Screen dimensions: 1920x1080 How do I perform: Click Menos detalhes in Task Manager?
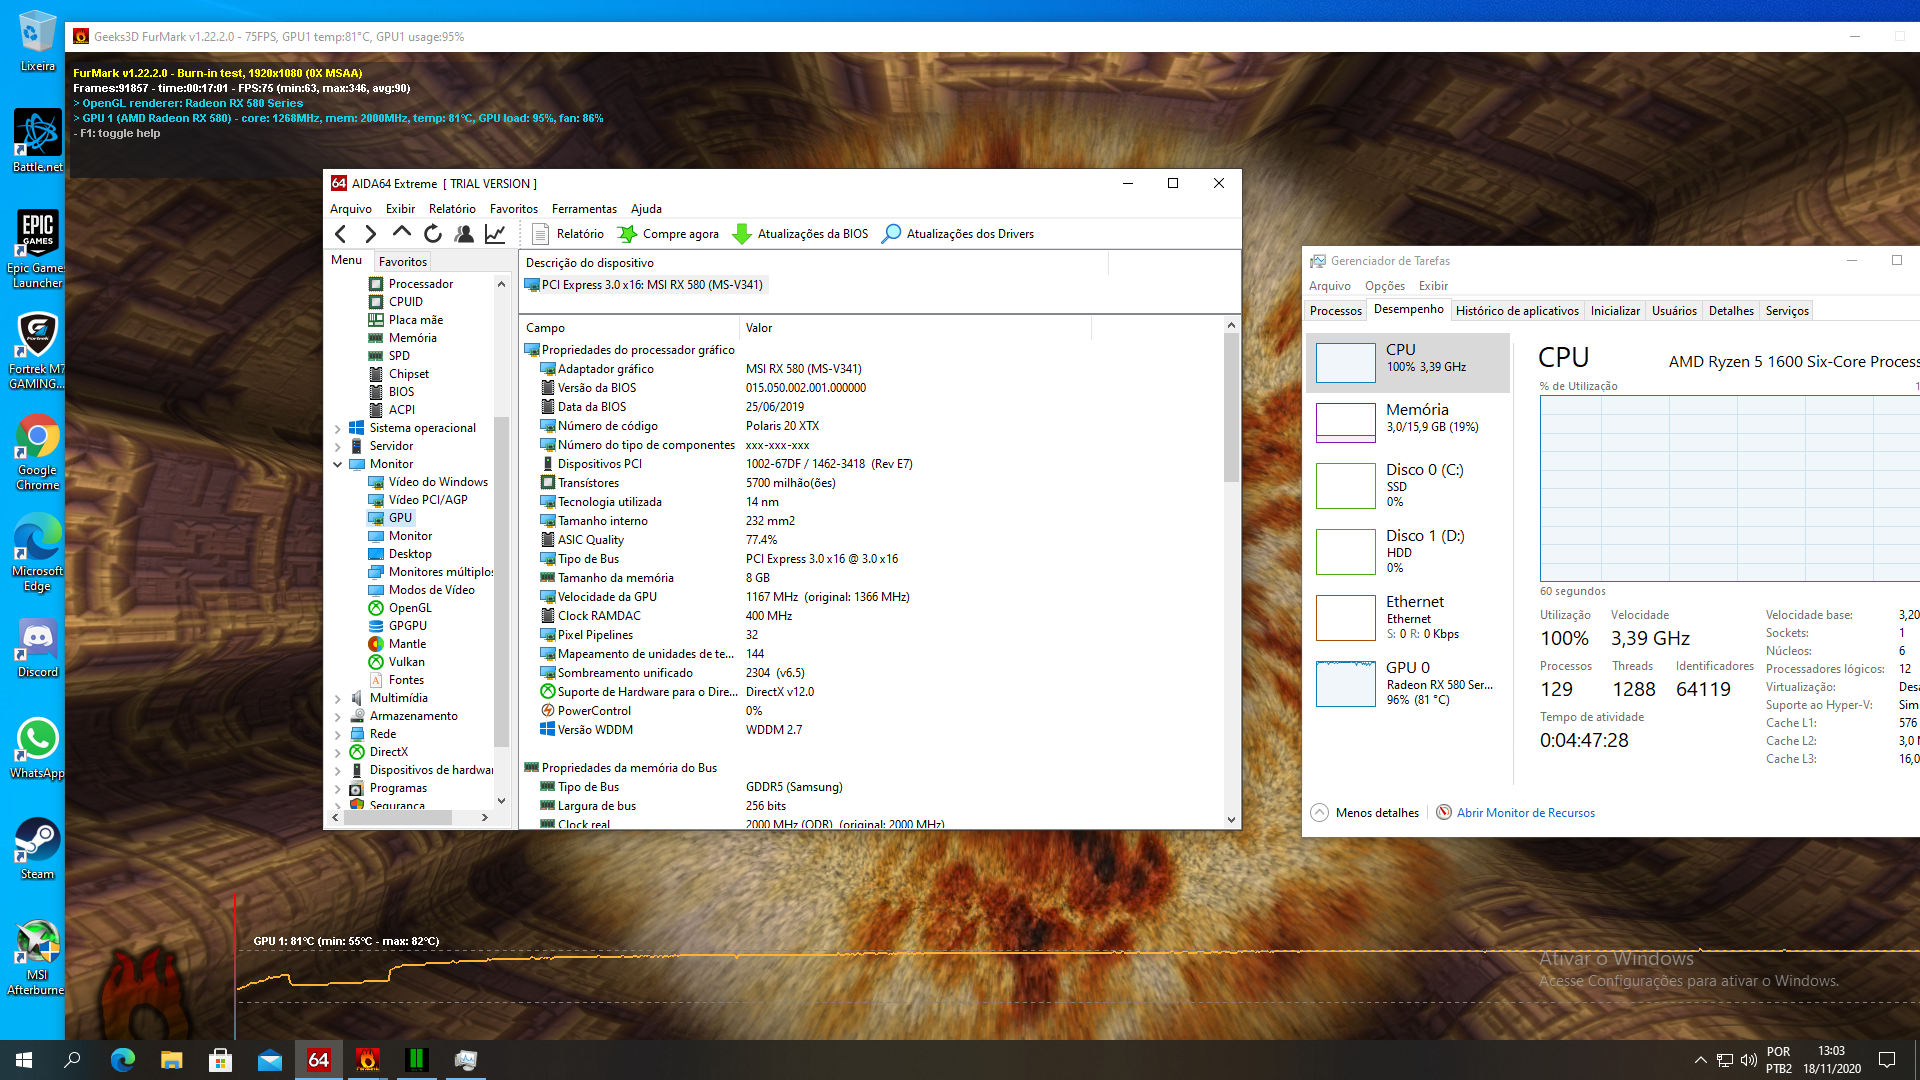(1365, 813)
